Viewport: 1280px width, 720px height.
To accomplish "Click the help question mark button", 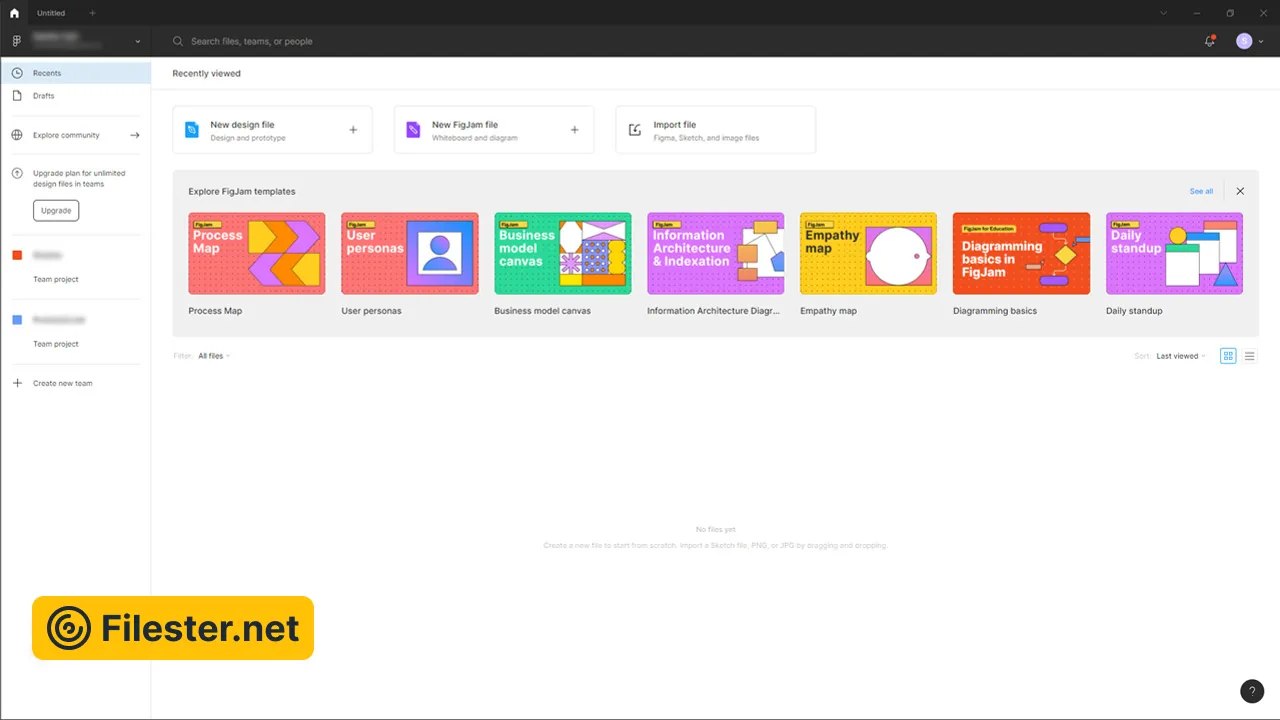I will pos(1251,691).
